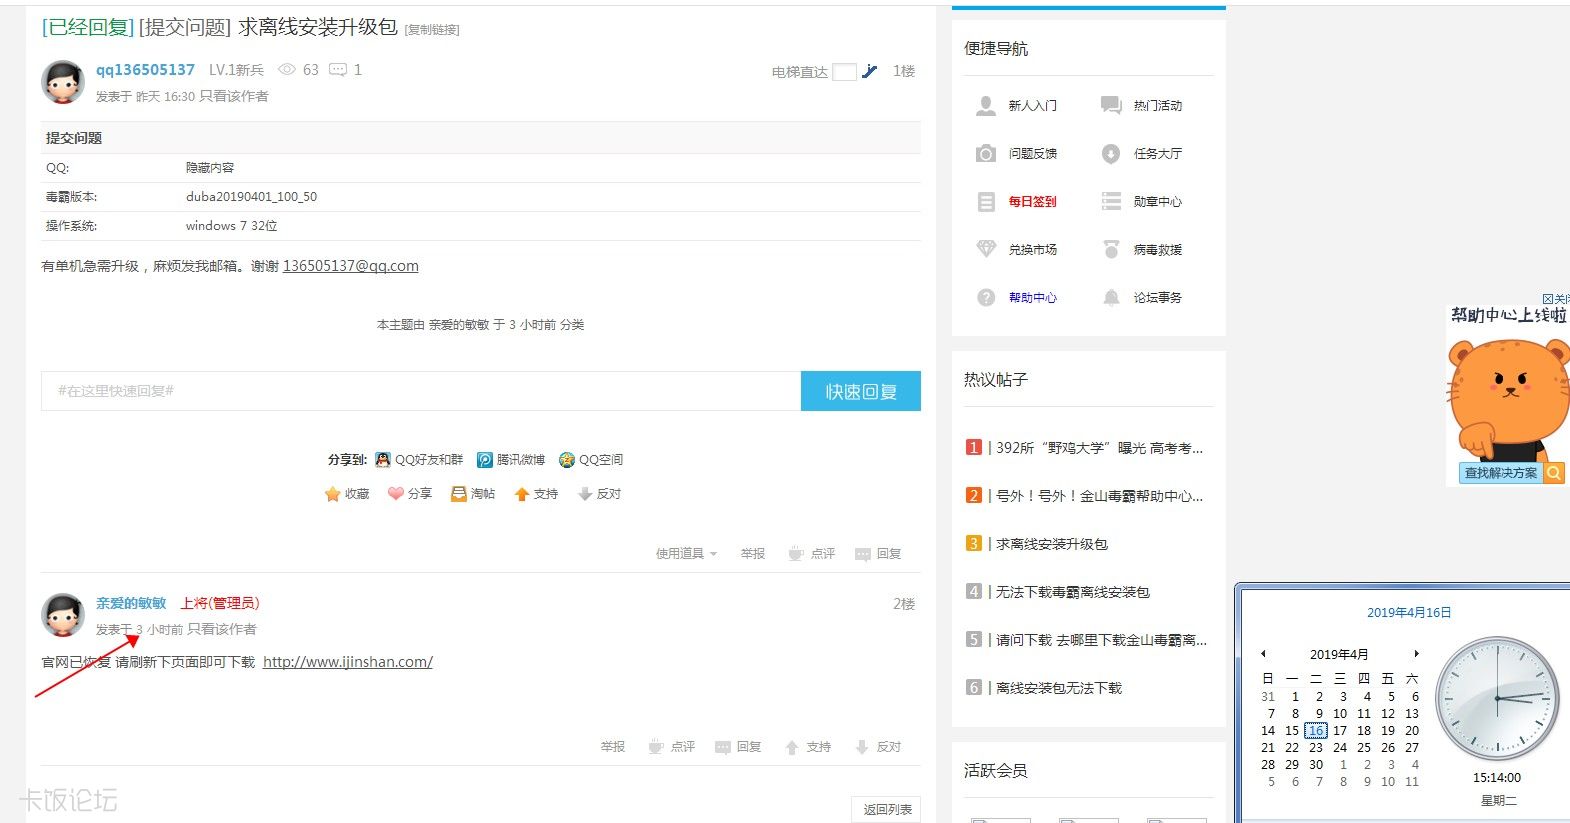Click 复制链接 next to the post title
The height and width of the screenshot is (823, 1570).
pos(432,30)
